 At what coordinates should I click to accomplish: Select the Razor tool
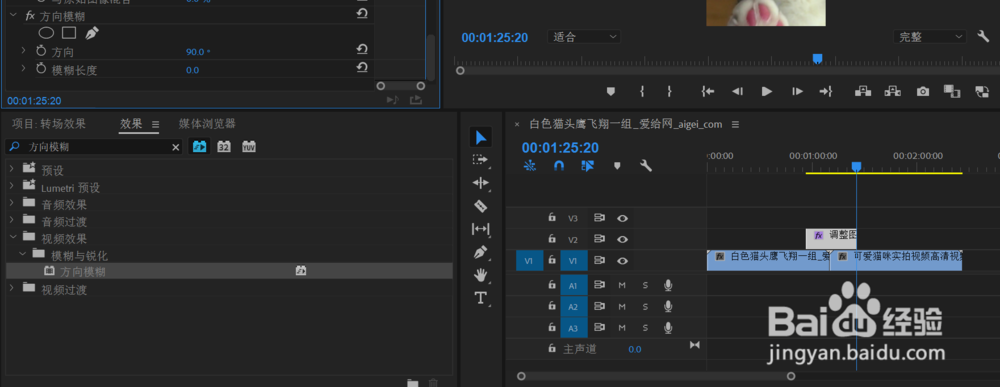[481, 206]
